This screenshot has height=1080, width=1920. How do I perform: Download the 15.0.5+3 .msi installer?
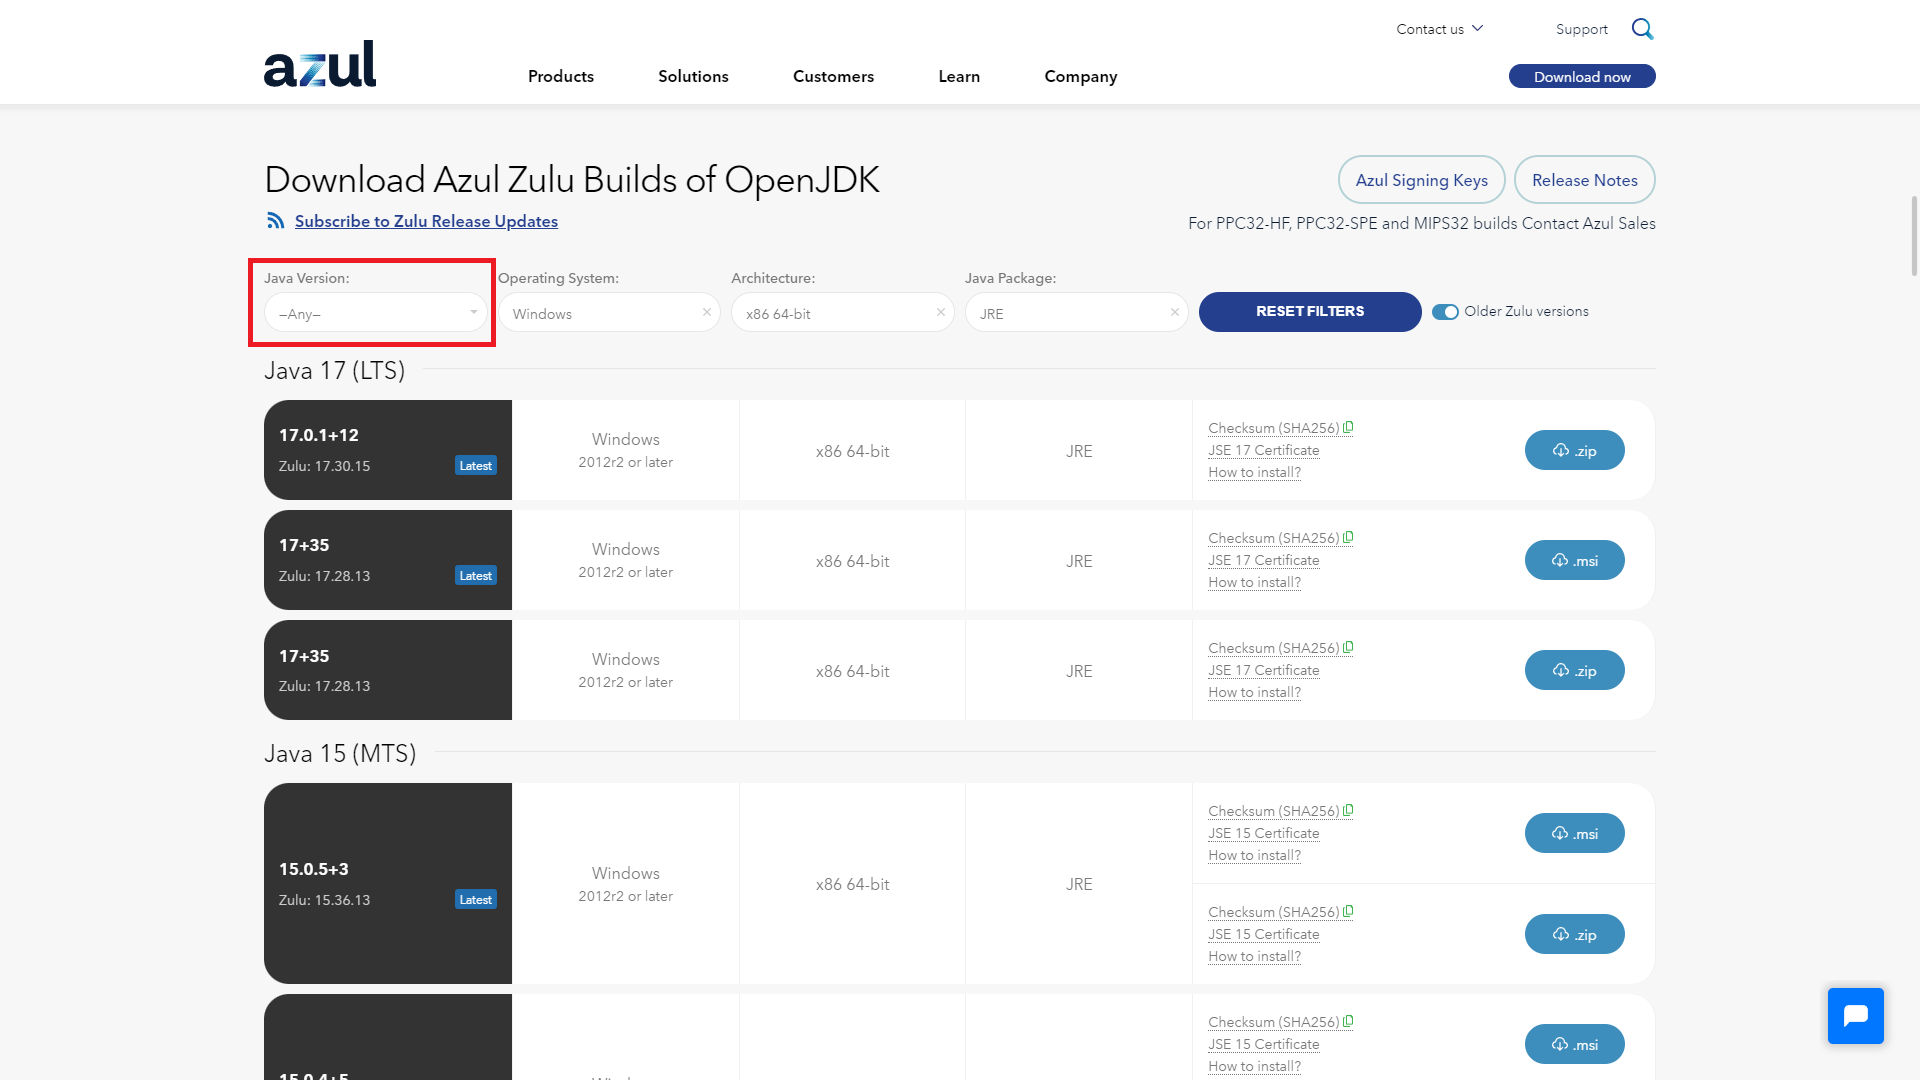1574,833
